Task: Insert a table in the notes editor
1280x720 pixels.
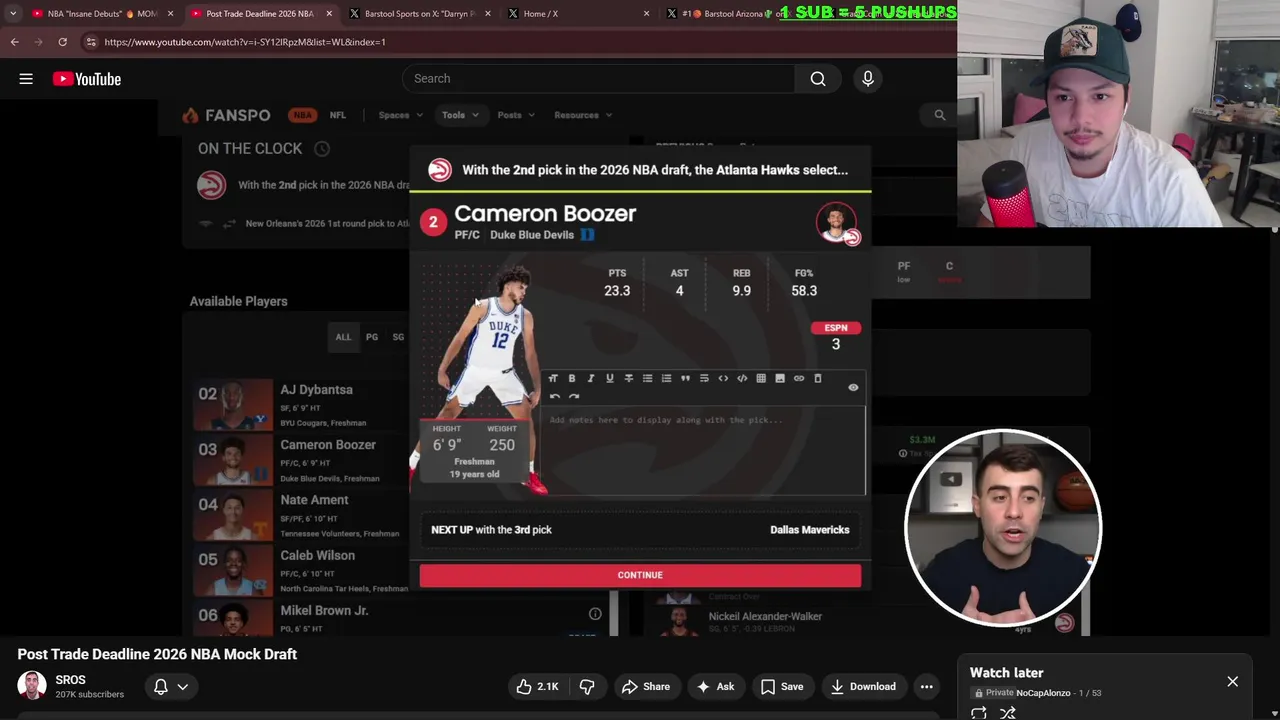Action: pos(761,378)
